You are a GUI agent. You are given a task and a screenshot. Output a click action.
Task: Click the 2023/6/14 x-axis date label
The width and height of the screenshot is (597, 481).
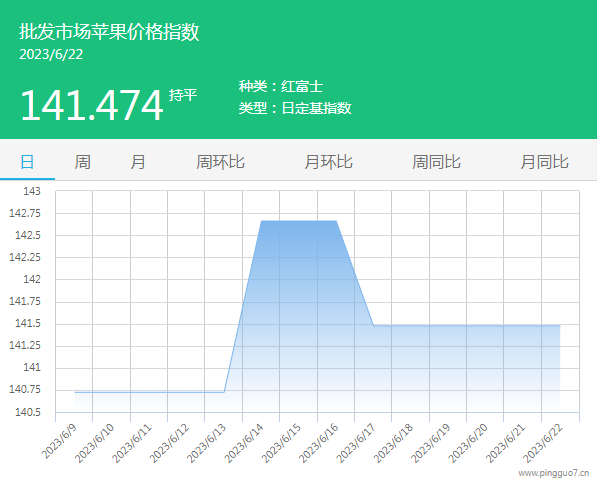(x=244, y=443)
